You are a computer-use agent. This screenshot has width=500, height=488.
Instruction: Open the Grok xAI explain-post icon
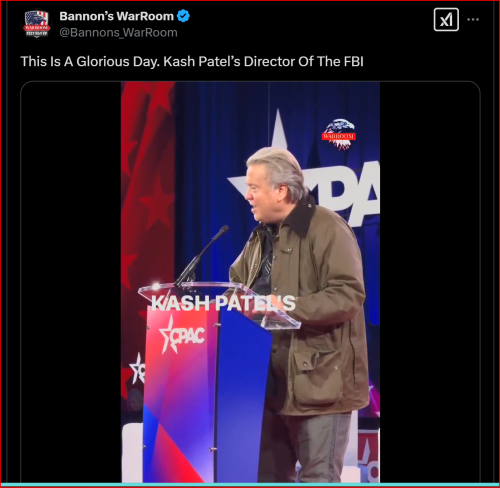(446, 20)
